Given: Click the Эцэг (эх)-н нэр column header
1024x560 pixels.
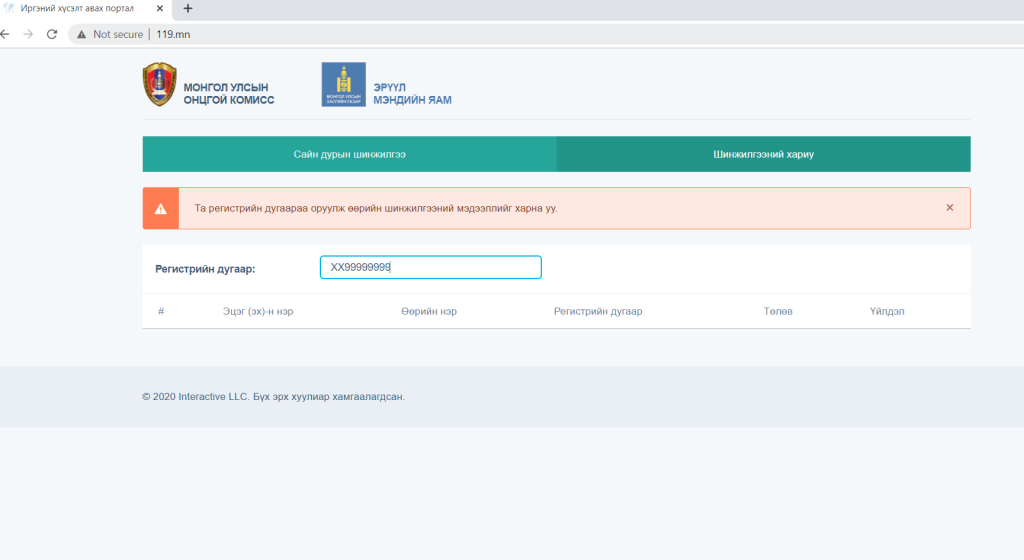Looking at the screenshot, I should click(x=258, y=311).
